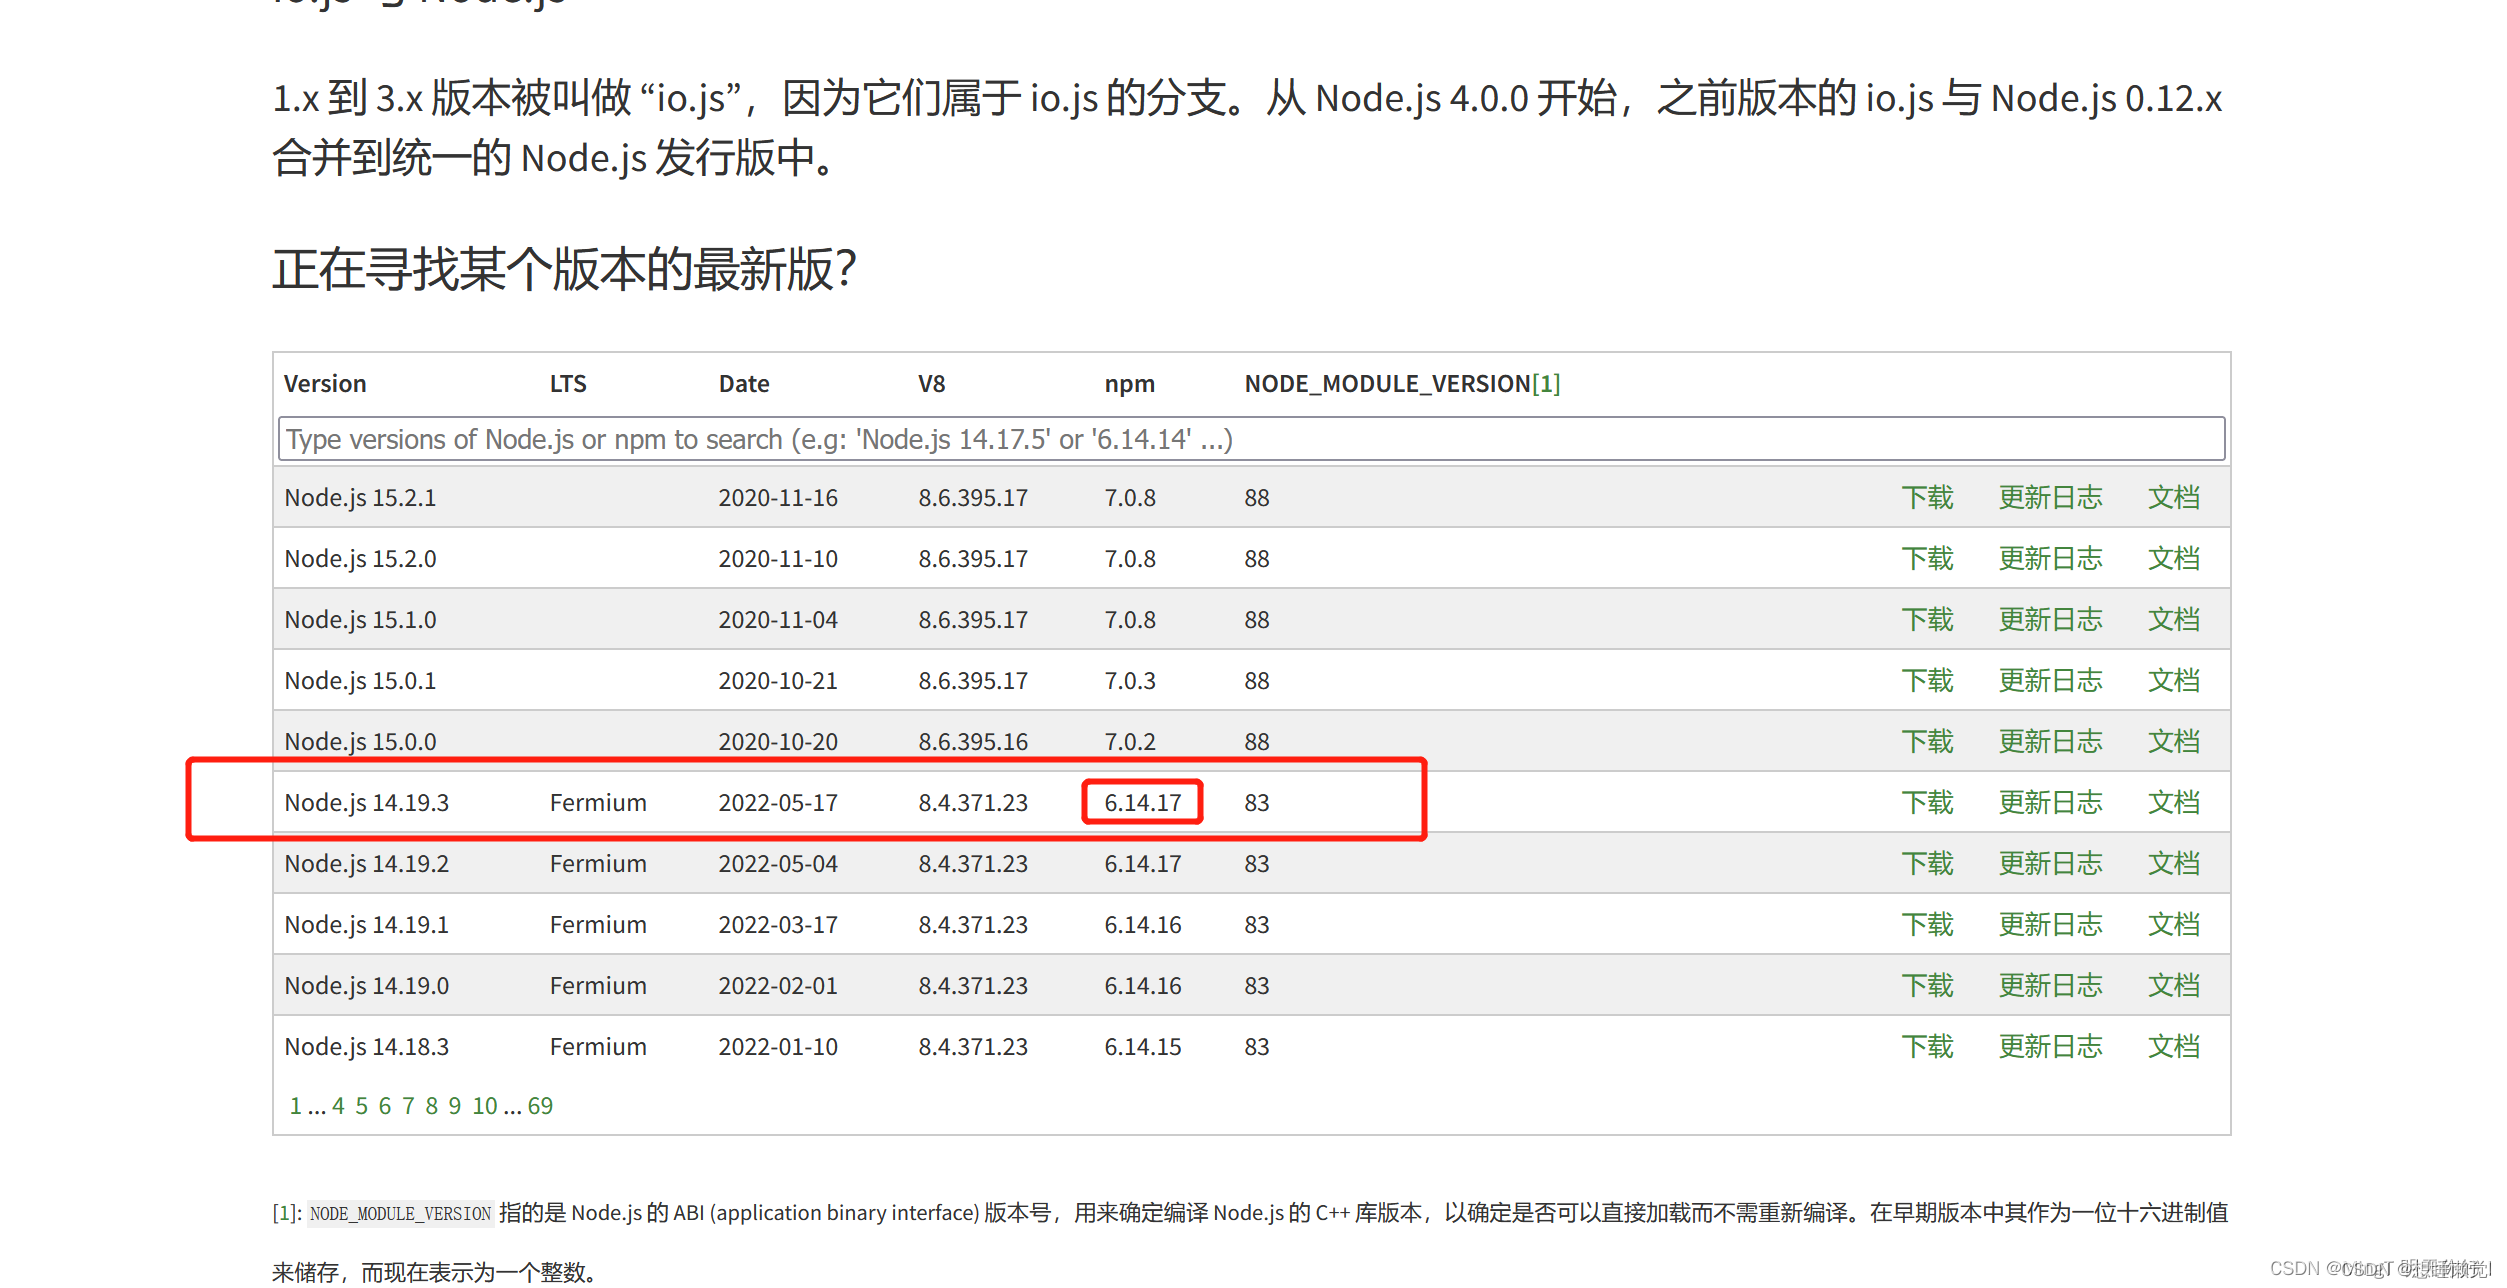Go to pagination page 4

click(338, 1106)
